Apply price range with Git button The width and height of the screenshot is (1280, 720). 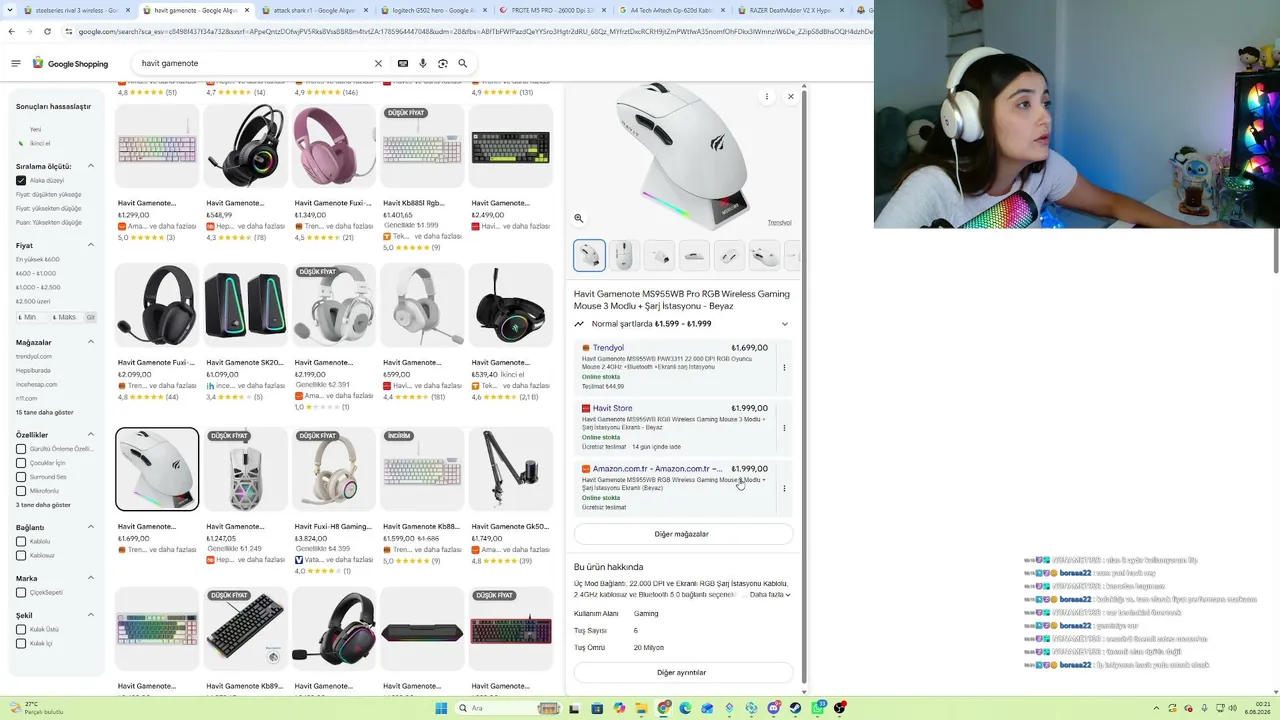point(90,317)
